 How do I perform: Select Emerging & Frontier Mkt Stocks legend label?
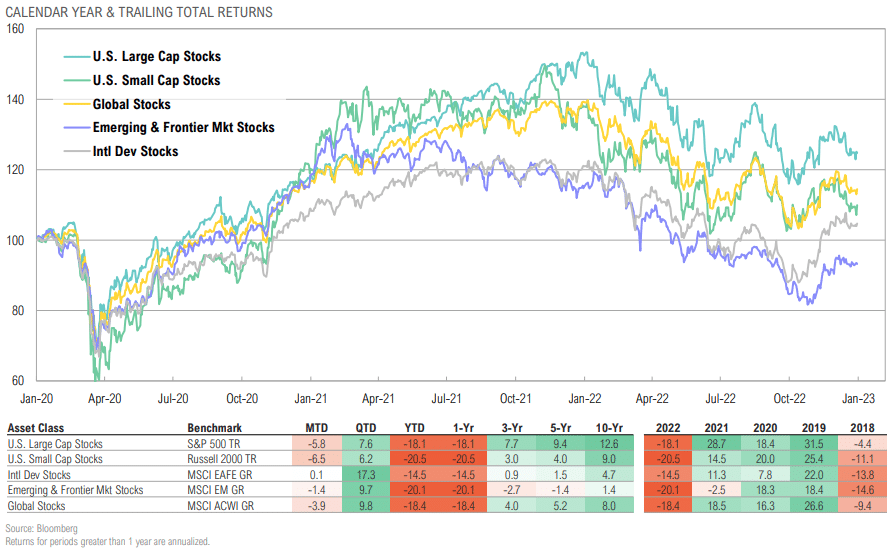(184, 128)
